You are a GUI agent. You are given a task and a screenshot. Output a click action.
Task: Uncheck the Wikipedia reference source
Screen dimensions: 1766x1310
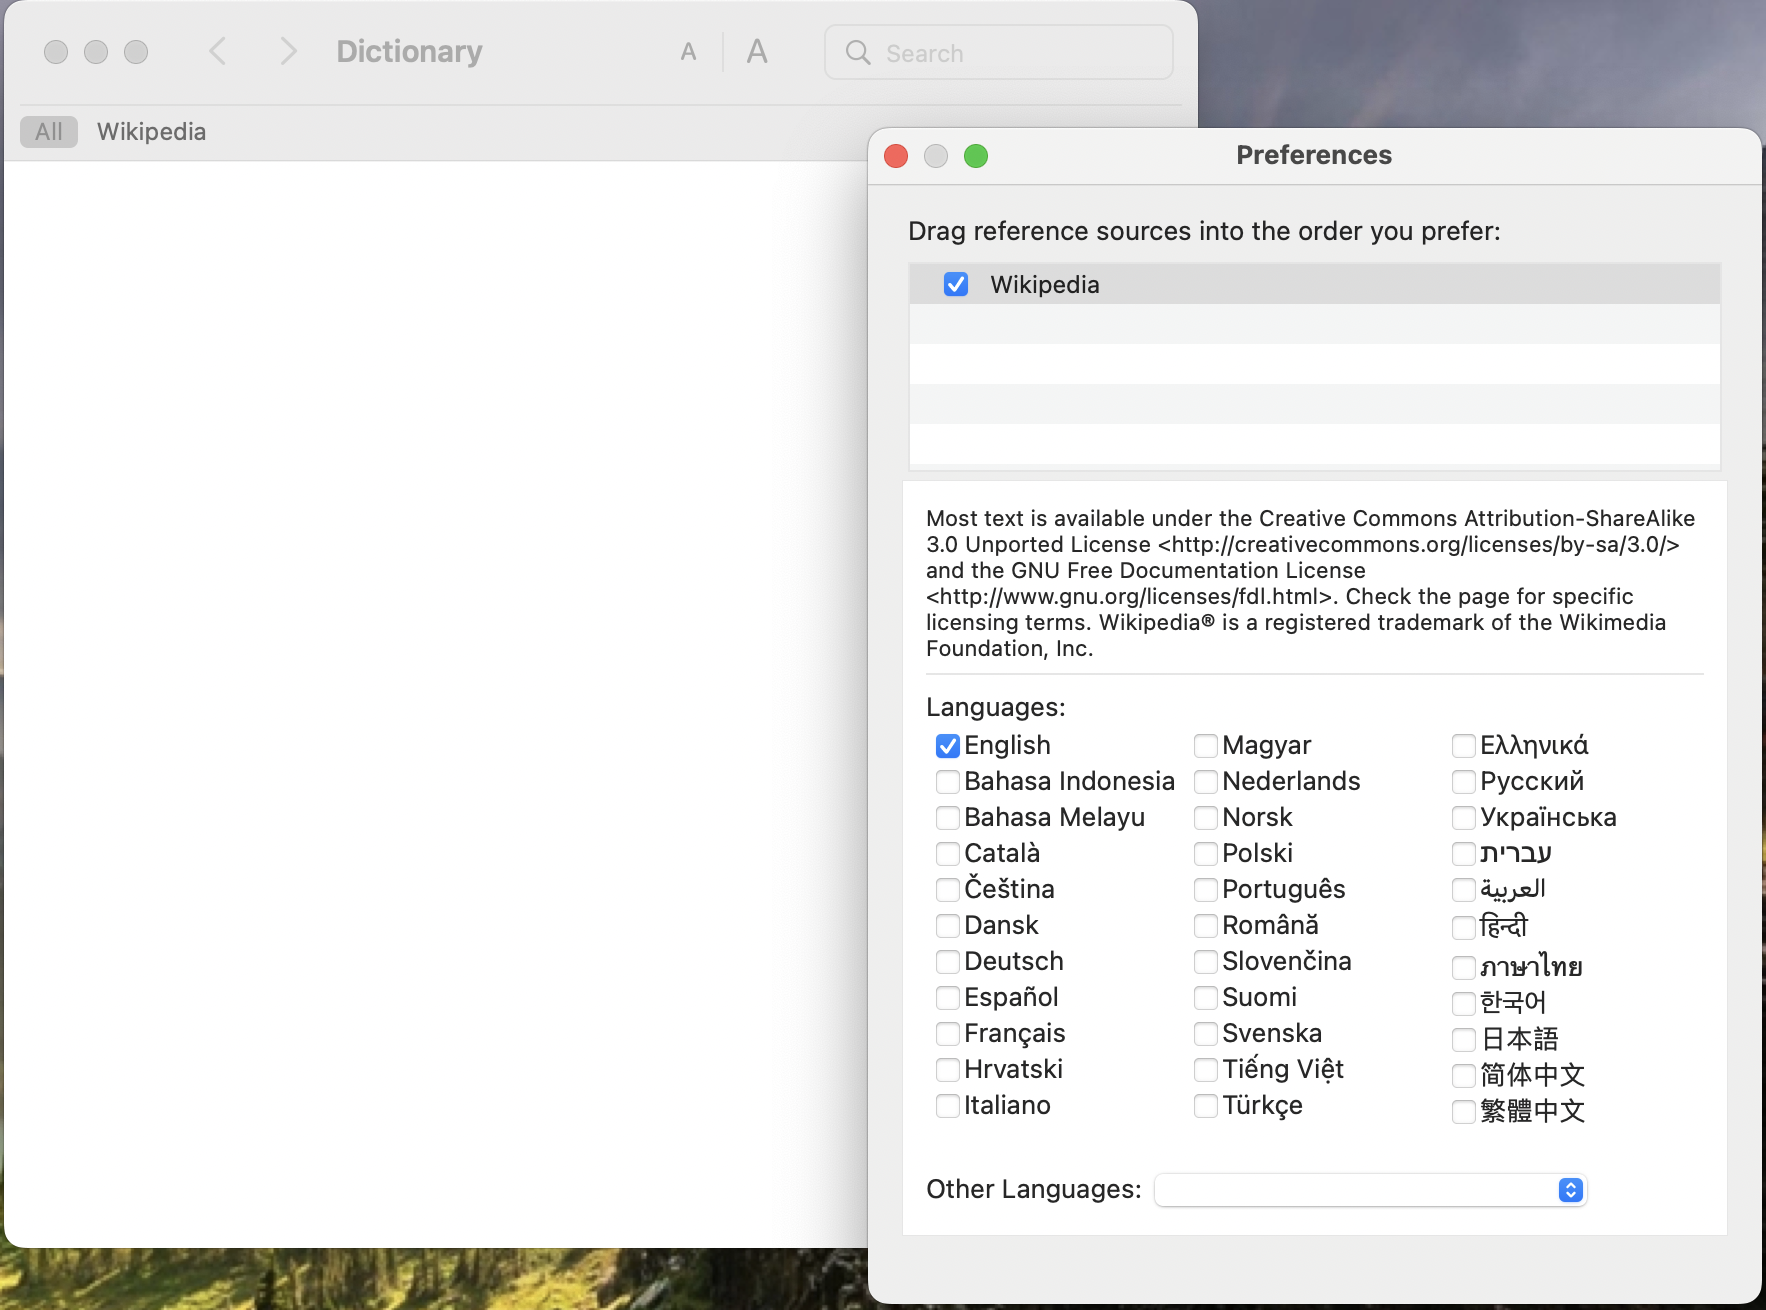point(956,284)
